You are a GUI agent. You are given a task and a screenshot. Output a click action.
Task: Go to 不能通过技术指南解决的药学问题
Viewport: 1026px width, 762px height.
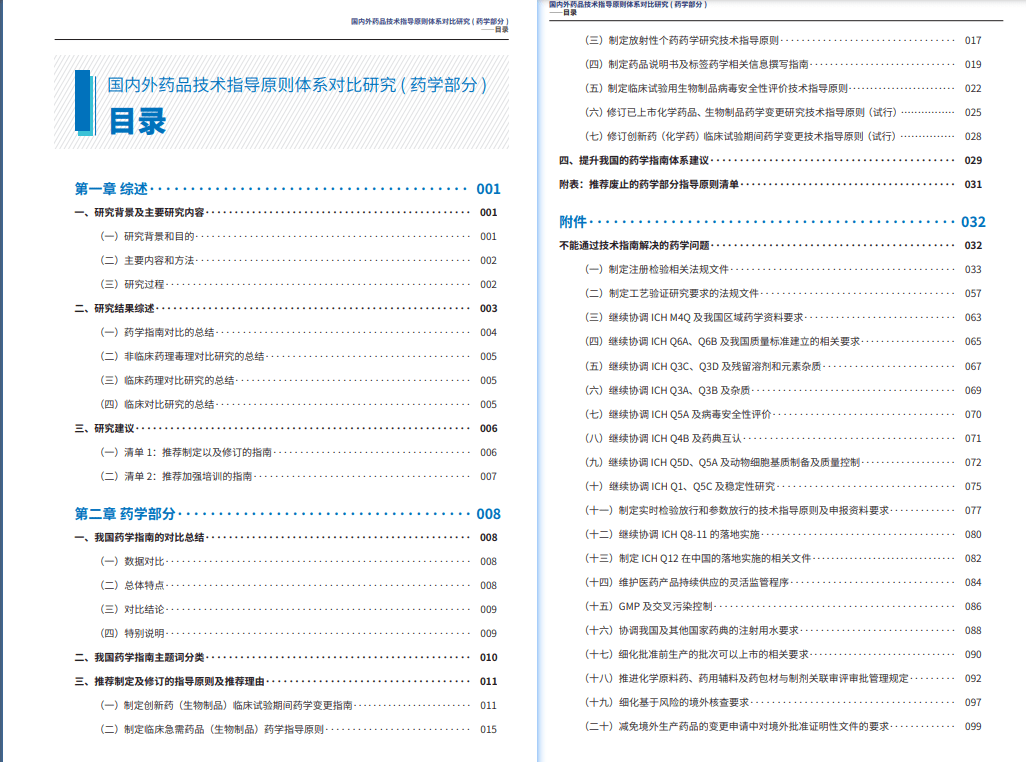click(770, 245)
